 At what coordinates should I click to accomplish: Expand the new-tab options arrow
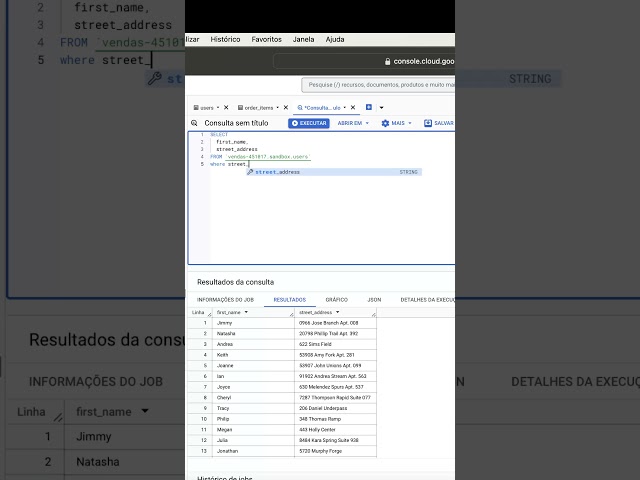pyautogui.click(x=382, y=108)
